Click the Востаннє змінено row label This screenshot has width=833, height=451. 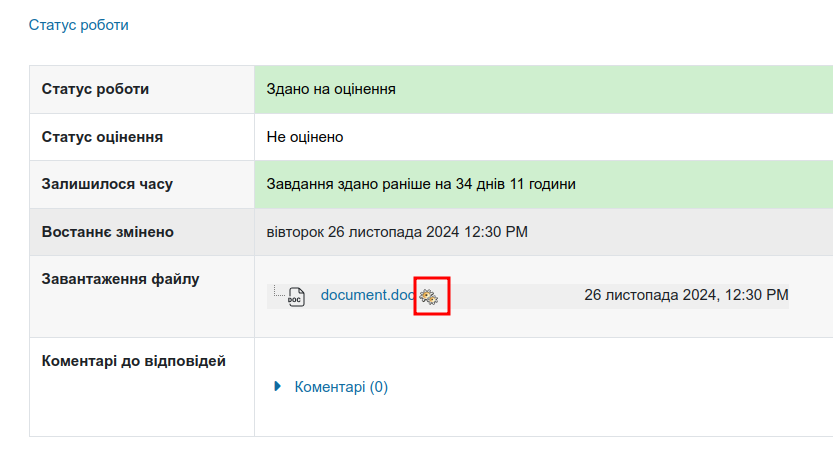(x=108, y=232)
